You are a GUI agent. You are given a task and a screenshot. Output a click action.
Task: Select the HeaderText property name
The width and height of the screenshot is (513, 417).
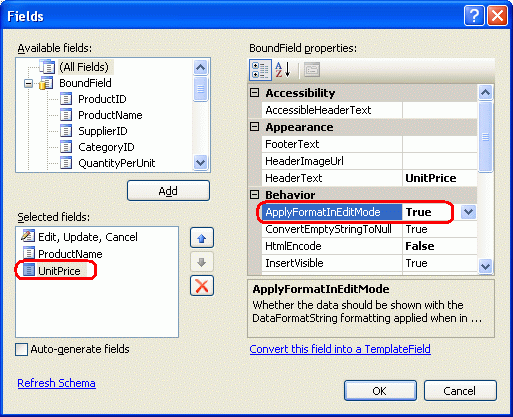[332, 178]
